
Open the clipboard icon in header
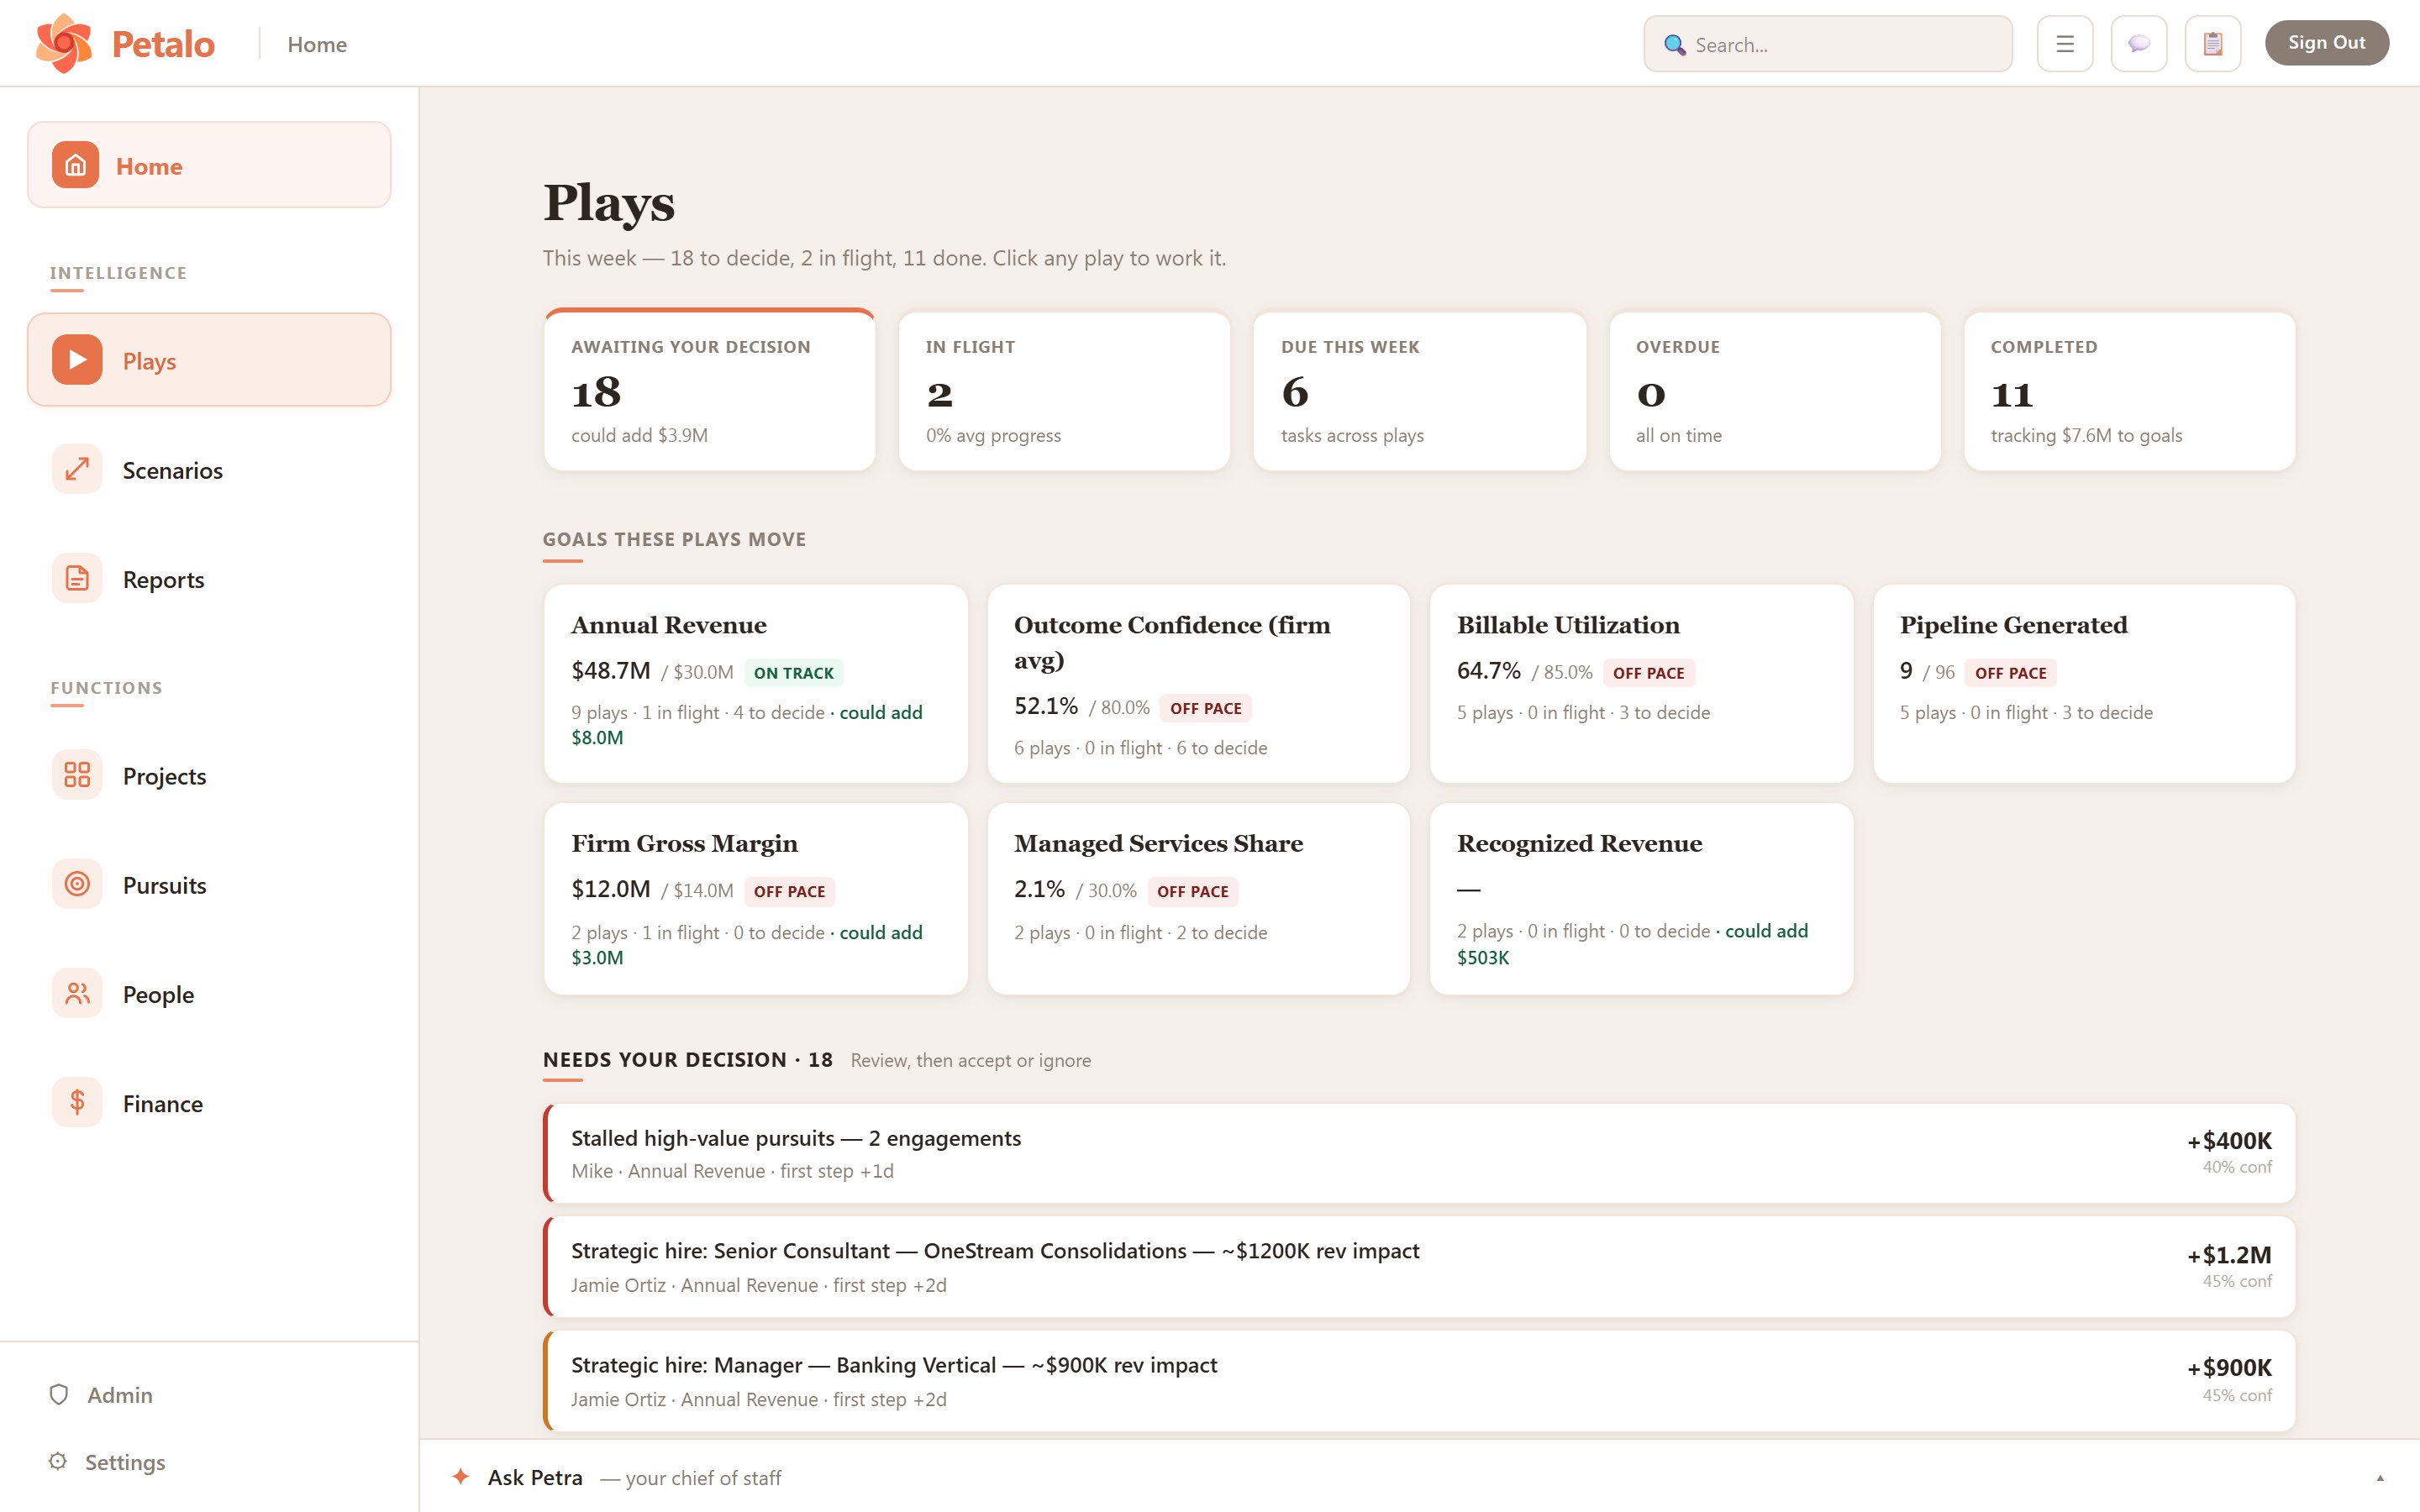point(2213,44)
